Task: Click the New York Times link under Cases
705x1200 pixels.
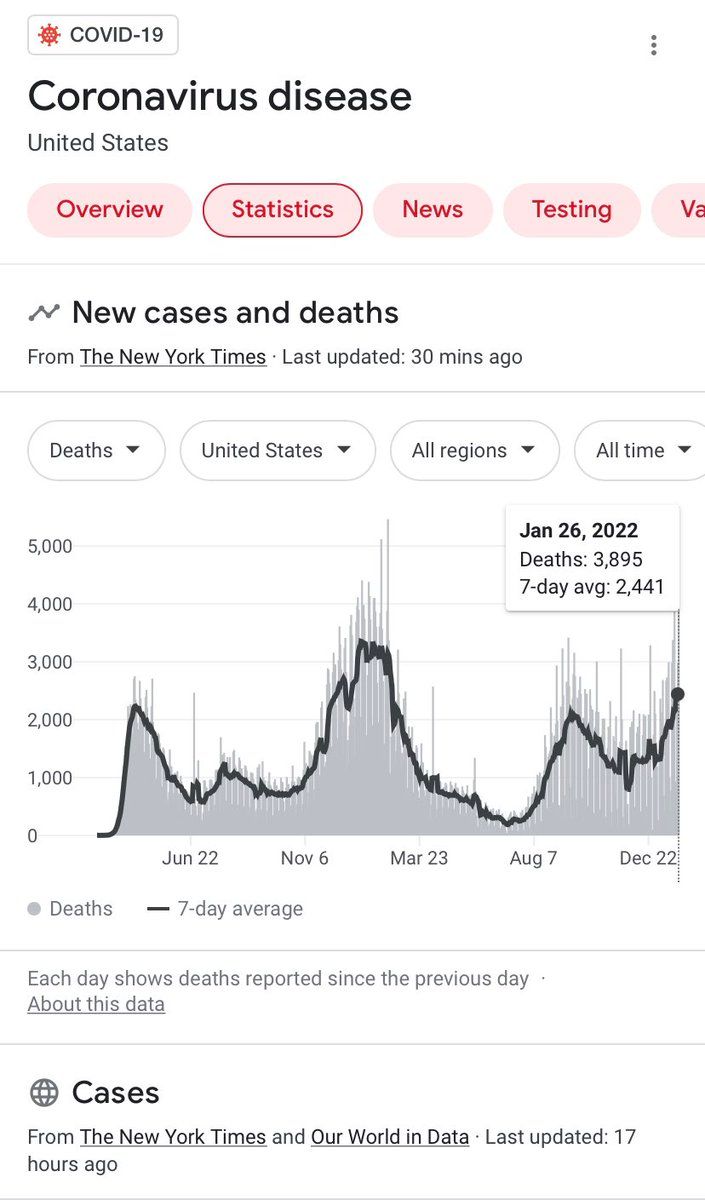Action: 173,1137
